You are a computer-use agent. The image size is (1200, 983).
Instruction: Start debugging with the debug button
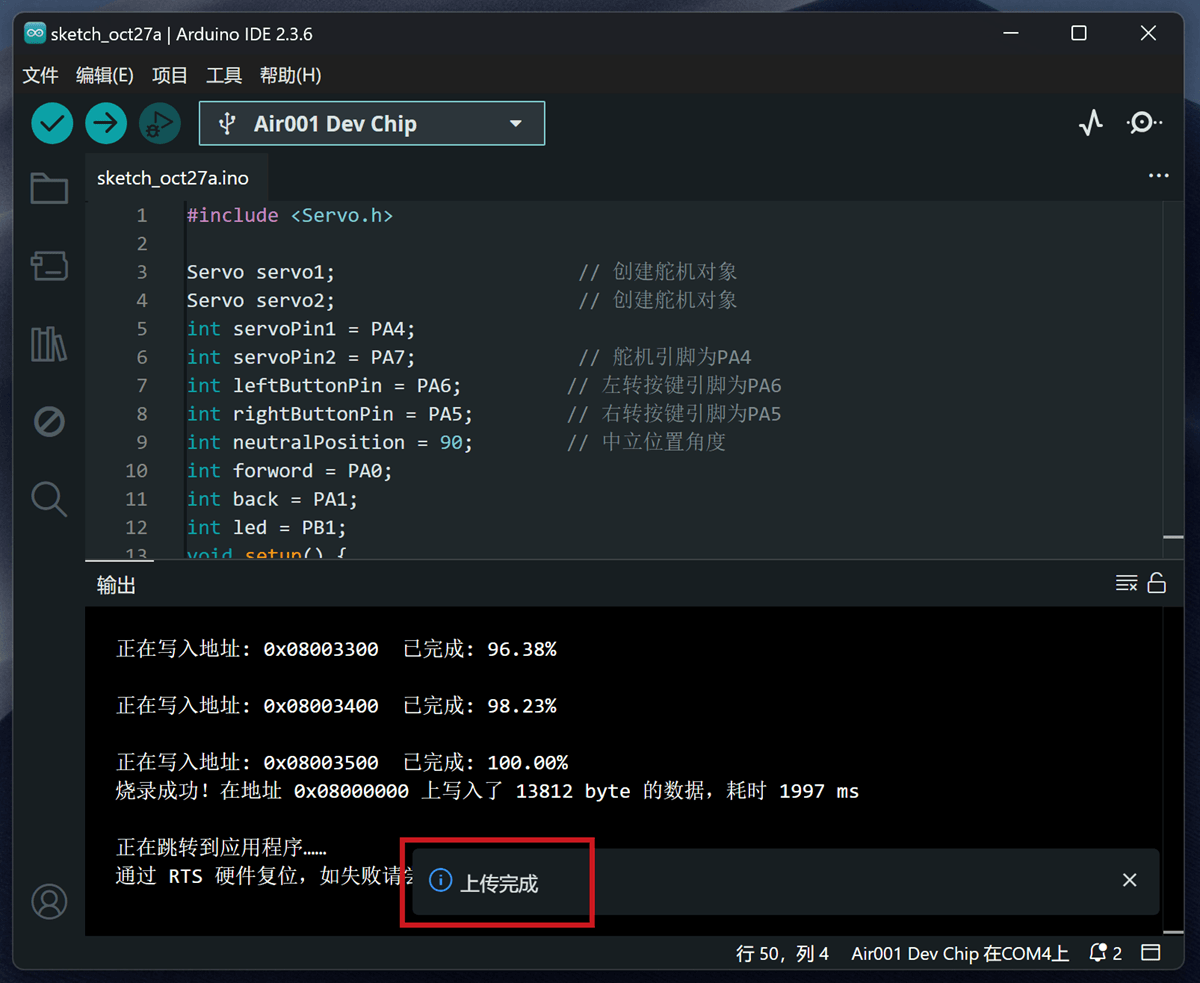(160, 124)
